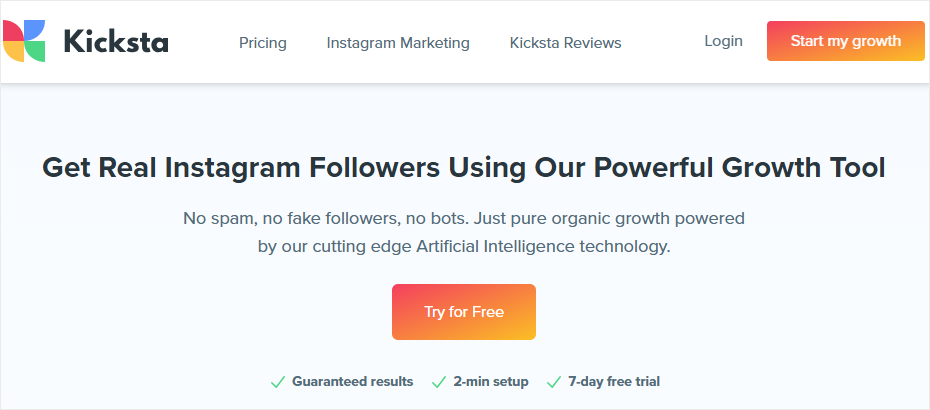Viewport: 930px width, 410px height.
Task: Click the Start my growth button
Action: pyautogui.click(x=846, y=41)
